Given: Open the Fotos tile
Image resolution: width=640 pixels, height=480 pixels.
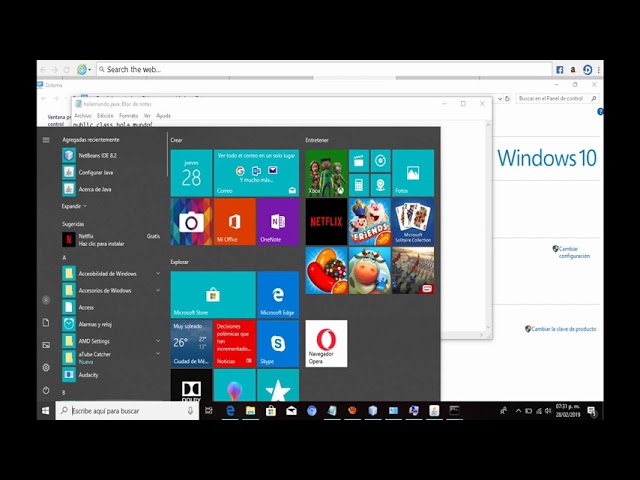Looking at the screenshot, I should tap(413, 173).
